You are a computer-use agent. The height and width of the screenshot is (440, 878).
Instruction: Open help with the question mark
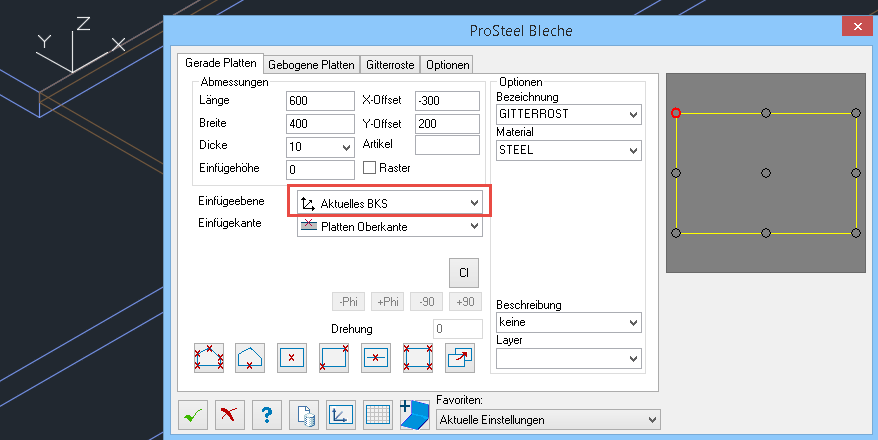click(x=267, y=415)
